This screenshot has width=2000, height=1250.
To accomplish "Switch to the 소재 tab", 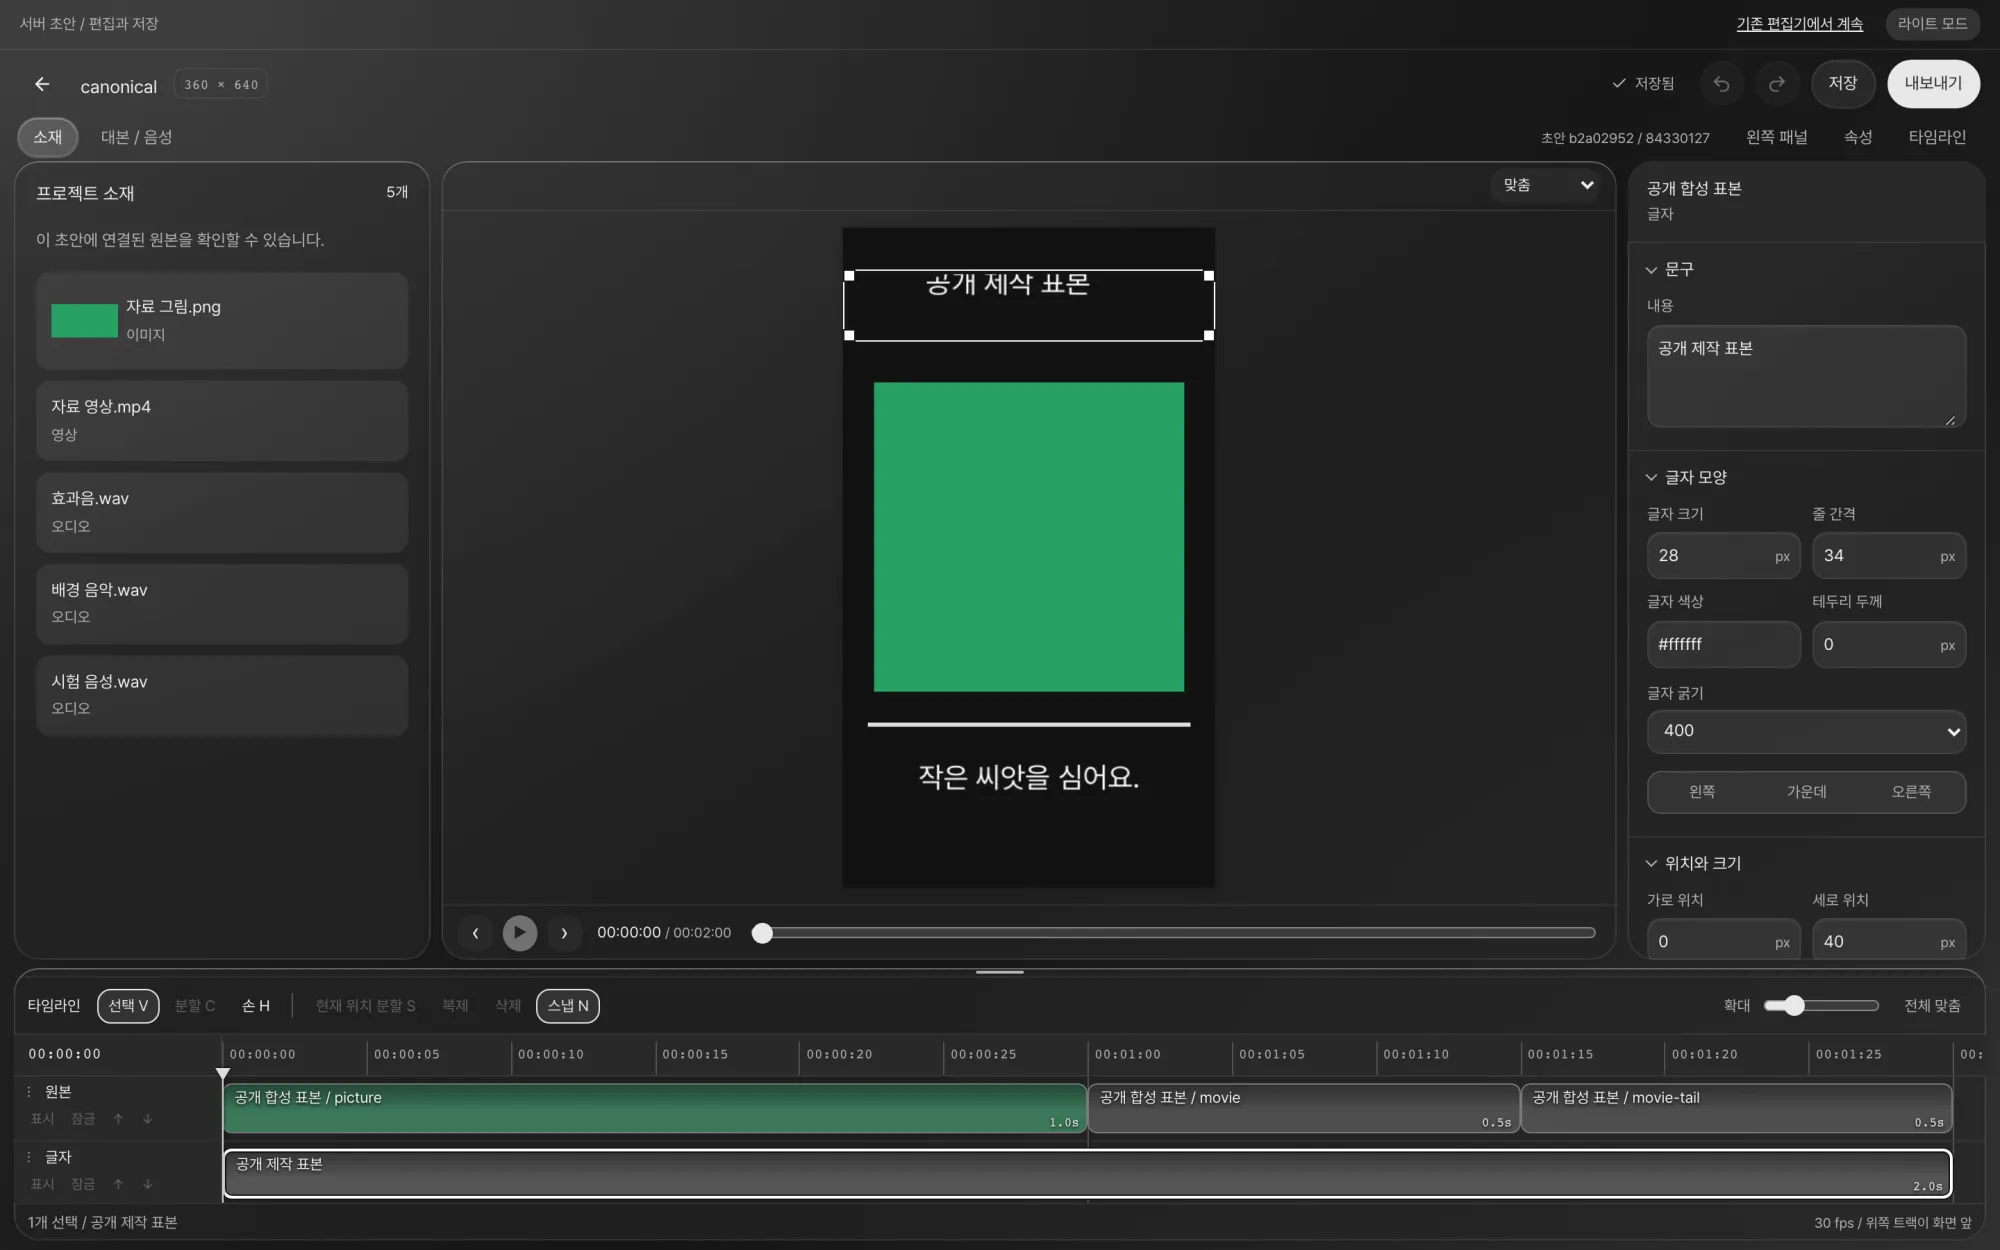I will 48,138.
